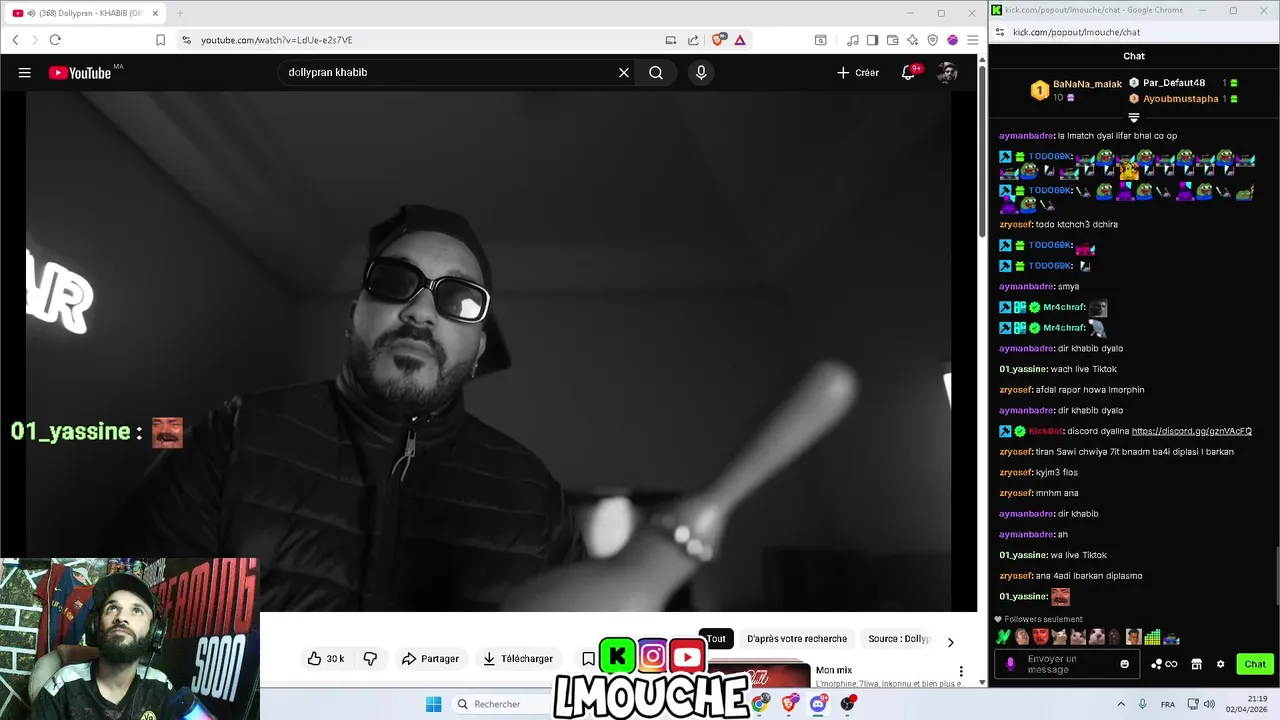This screenshot has height=720, width=1280.
Task: Open the volume control in system tray
Action: click(x=1209, y=704)
